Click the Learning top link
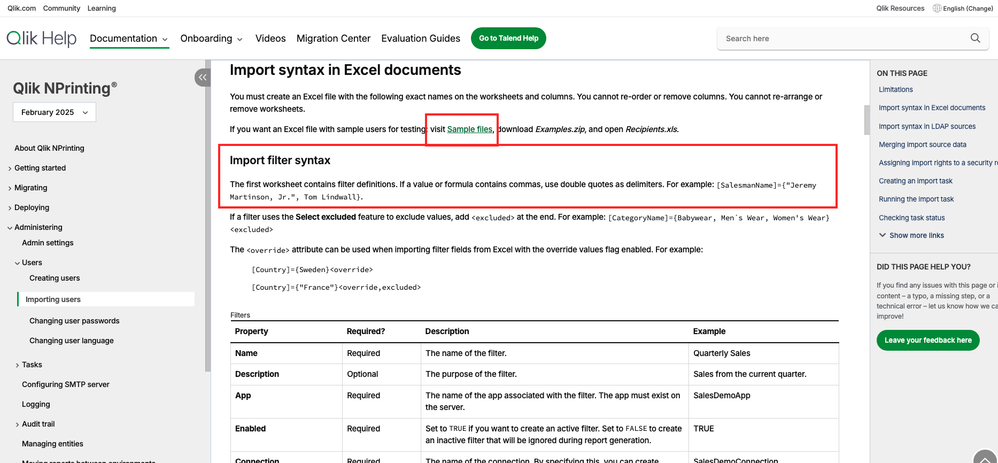This screenshot has height=463, width=998. point(102,8)
